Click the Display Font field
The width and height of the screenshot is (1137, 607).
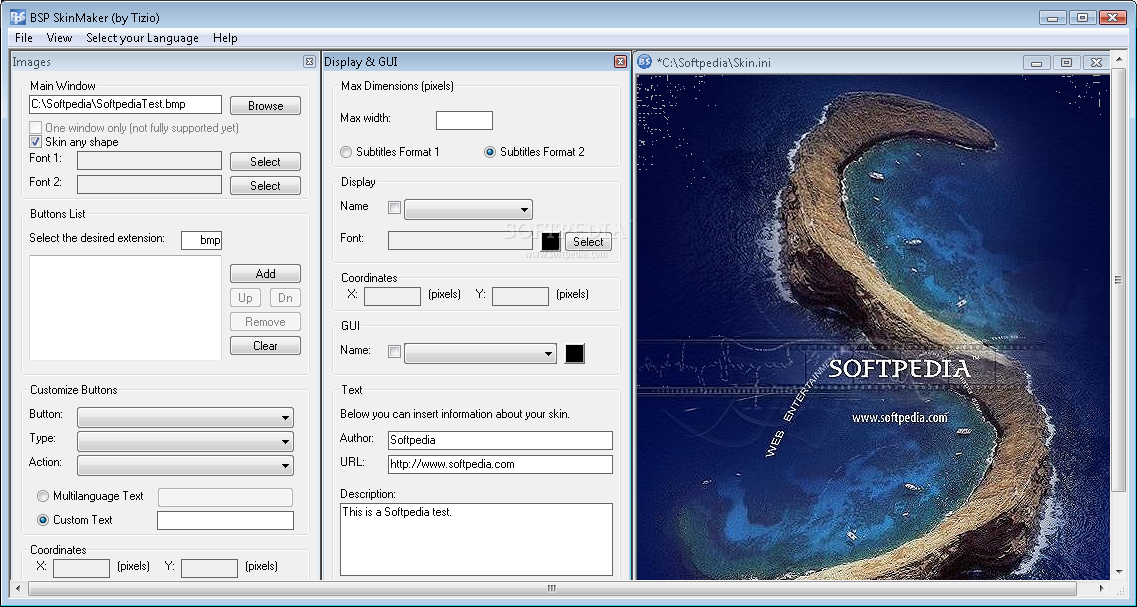pyautogui.click(x=460, y=240)
